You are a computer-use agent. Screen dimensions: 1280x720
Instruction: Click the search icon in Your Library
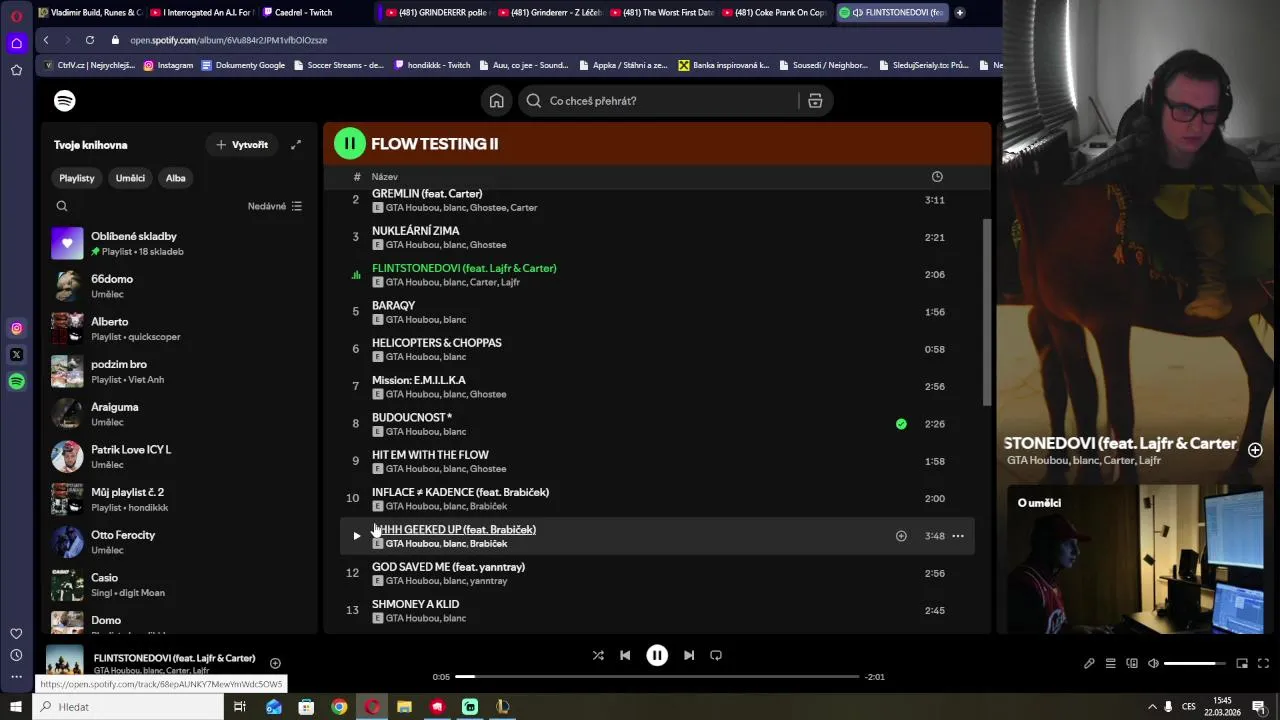click(x=62, y=206)
